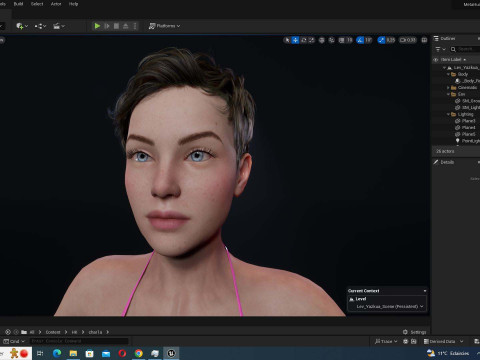Stop the play session with square button

pyautogui.click(x=116, y=26)
